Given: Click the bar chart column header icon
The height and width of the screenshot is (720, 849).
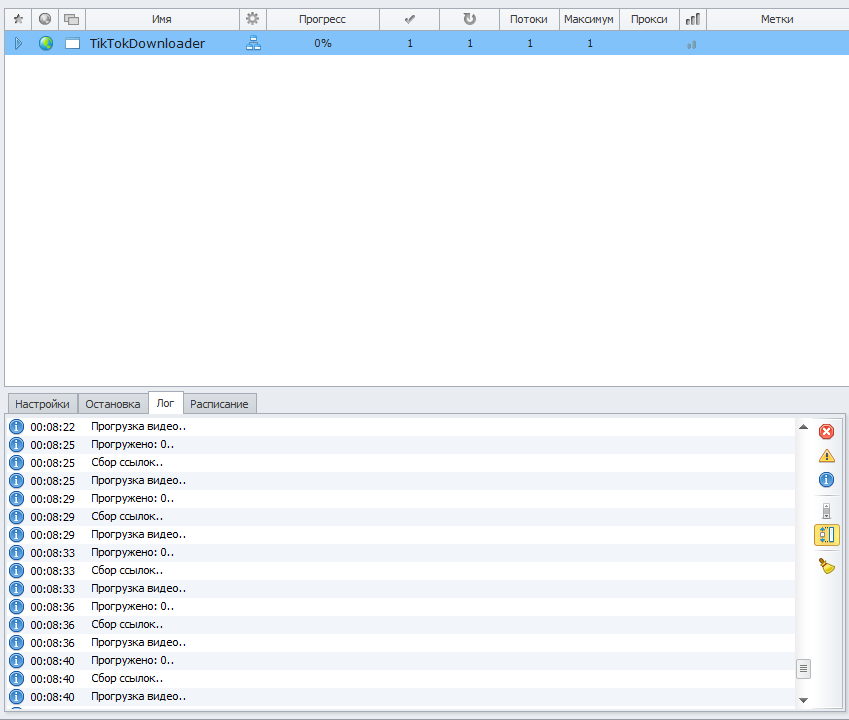Looking at the screenshot, I should 693,19.
